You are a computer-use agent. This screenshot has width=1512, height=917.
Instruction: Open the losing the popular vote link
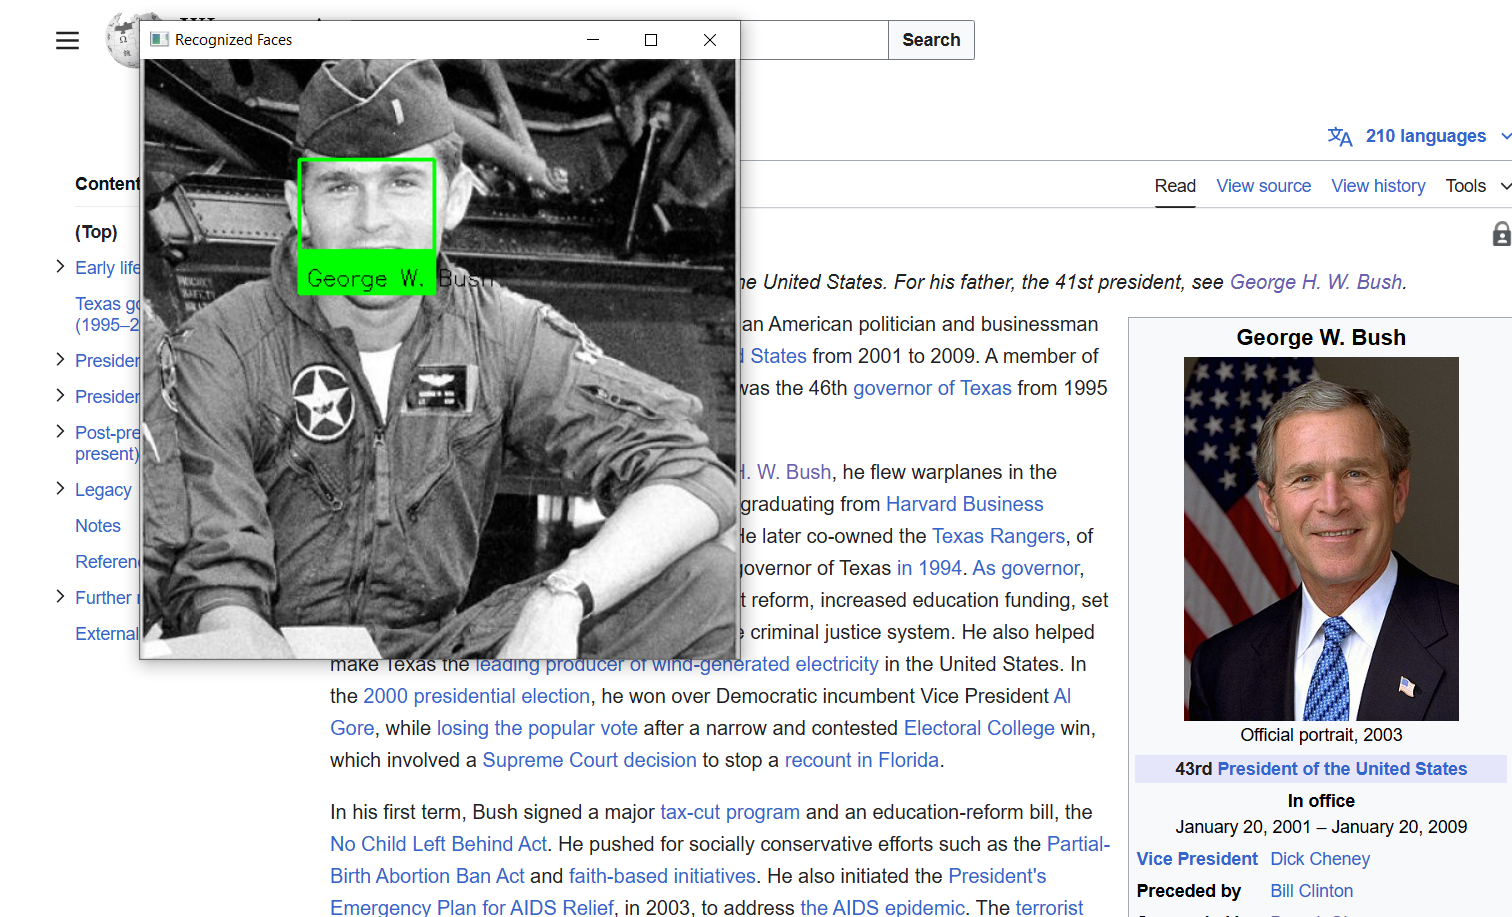(x=537, y=728)
